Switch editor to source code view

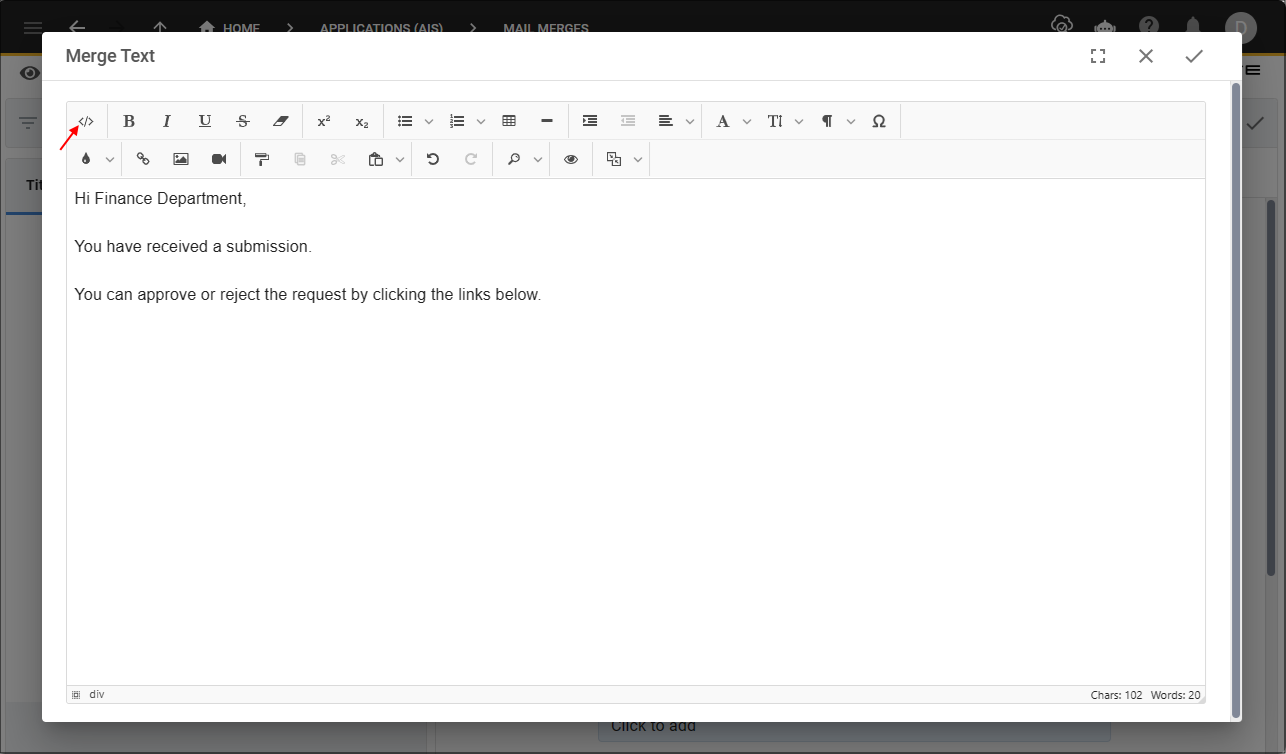click(86, 121)
